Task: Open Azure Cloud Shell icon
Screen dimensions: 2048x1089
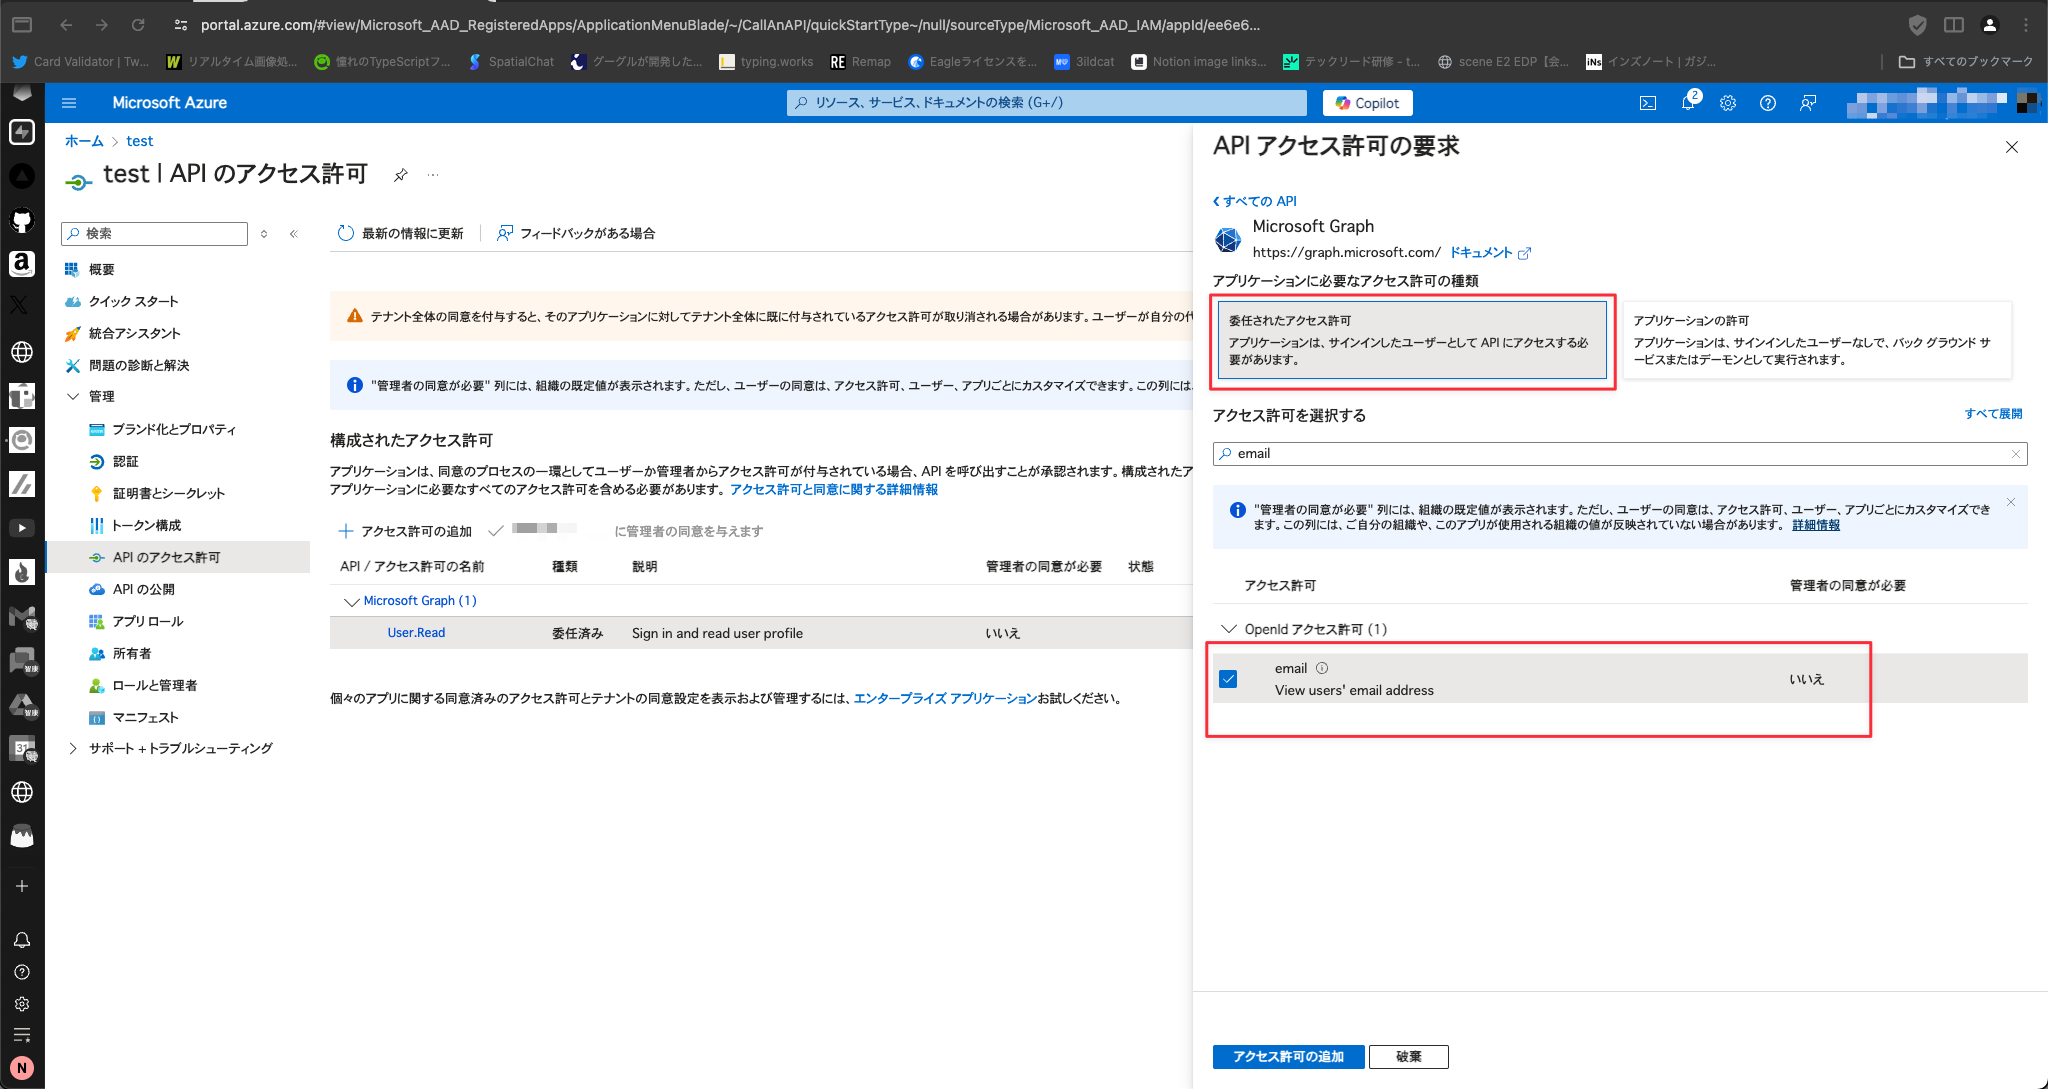Action: (1648, 103)
